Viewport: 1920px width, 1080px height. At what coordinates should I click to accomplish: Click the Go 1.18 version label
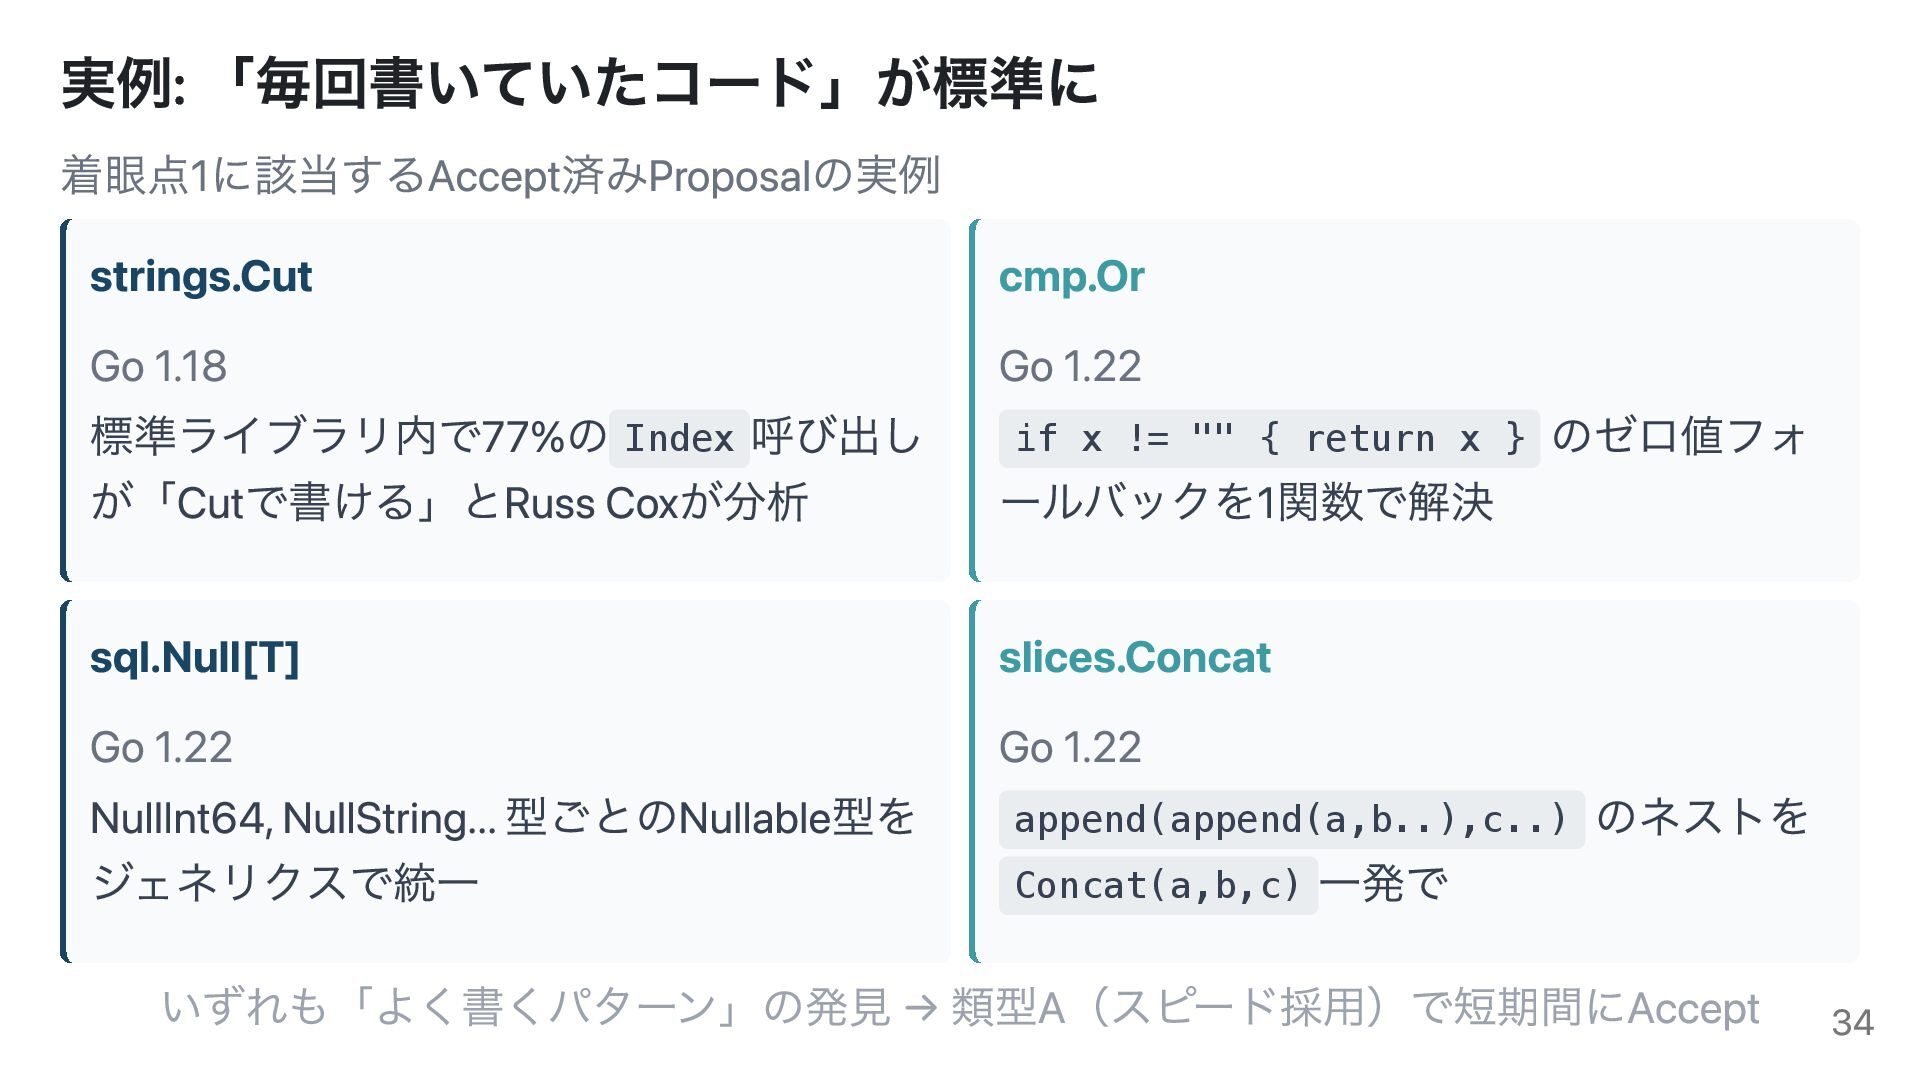point(158,367)
